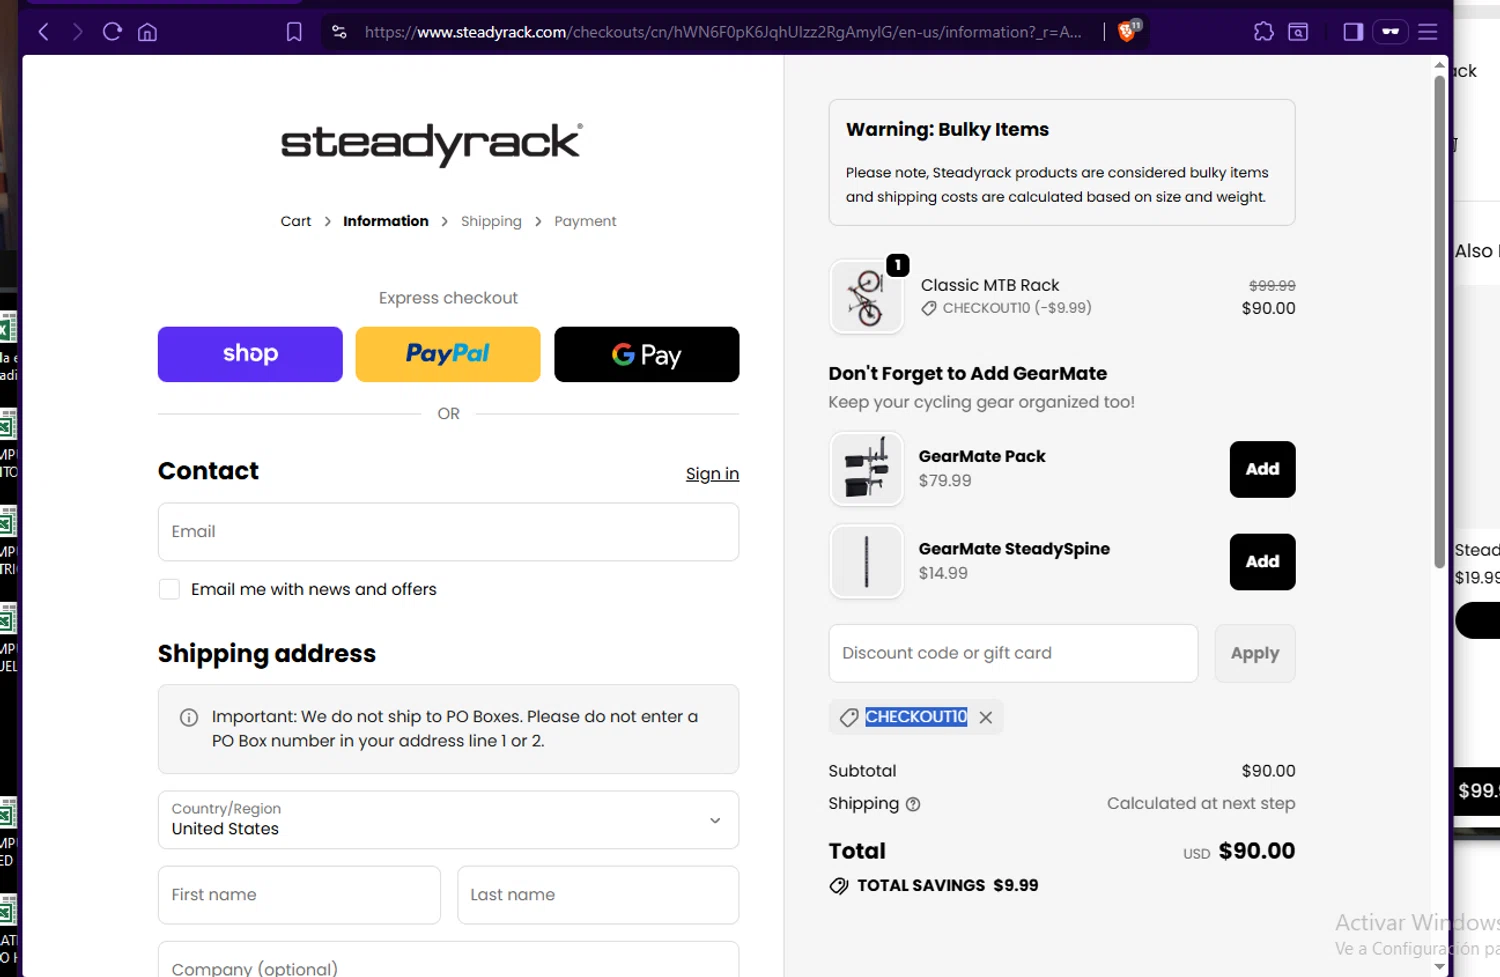Click the browser forward arrow
This screenshot has height=977, width=1500.
[77, 32]
